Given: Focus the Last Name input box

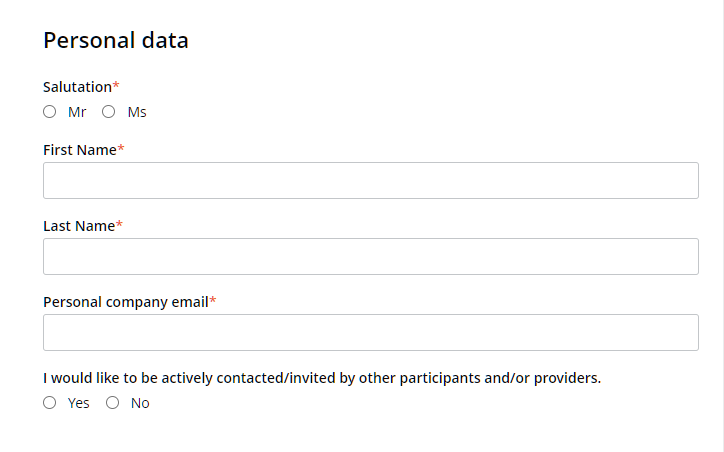Looking at the screenshot, I should tap(370, 257).
